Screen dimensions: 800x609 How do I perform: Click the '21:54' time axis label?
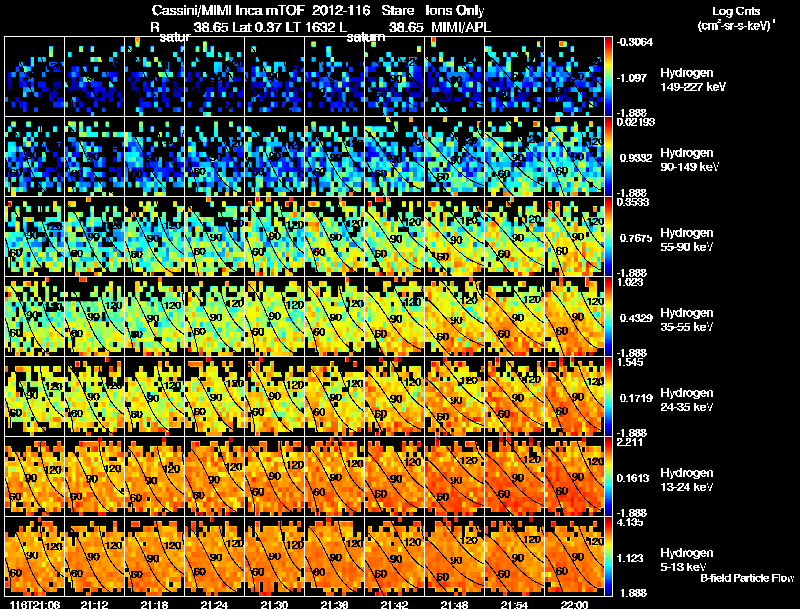[514, 604]
